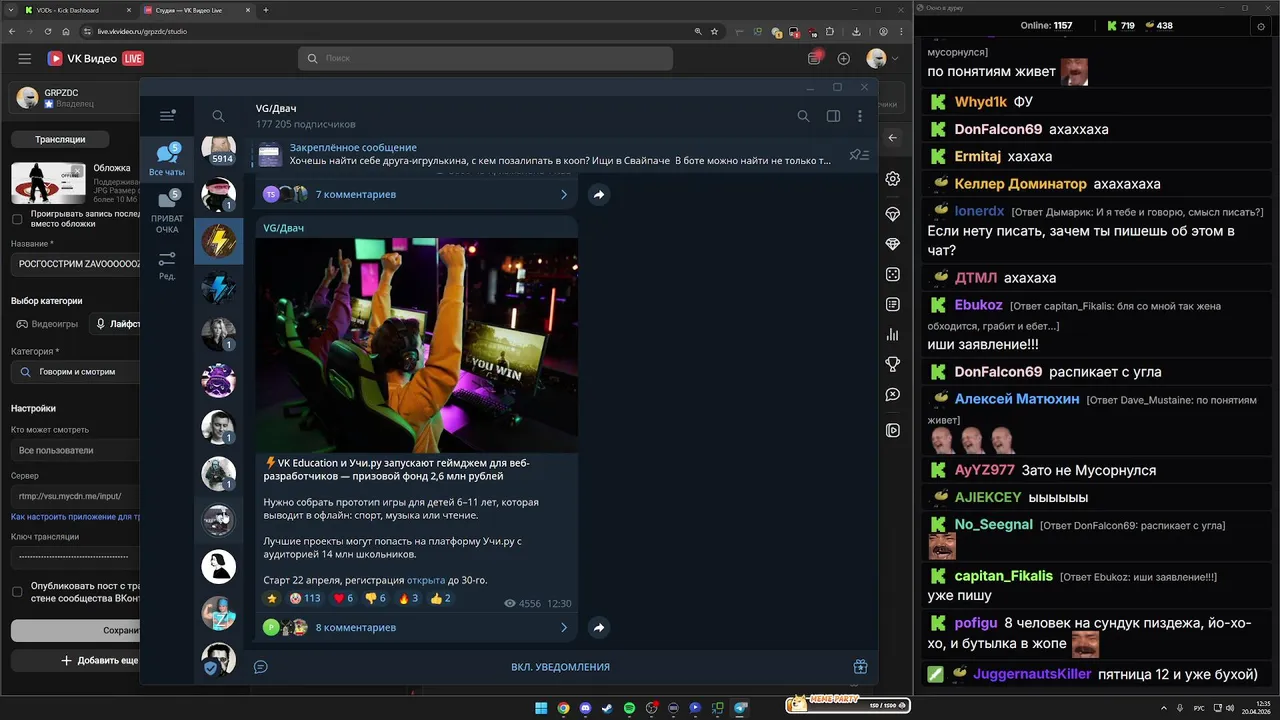Click the fire reaction with count 3
Screen dimensions: 1280x720
tap(408, 598)
